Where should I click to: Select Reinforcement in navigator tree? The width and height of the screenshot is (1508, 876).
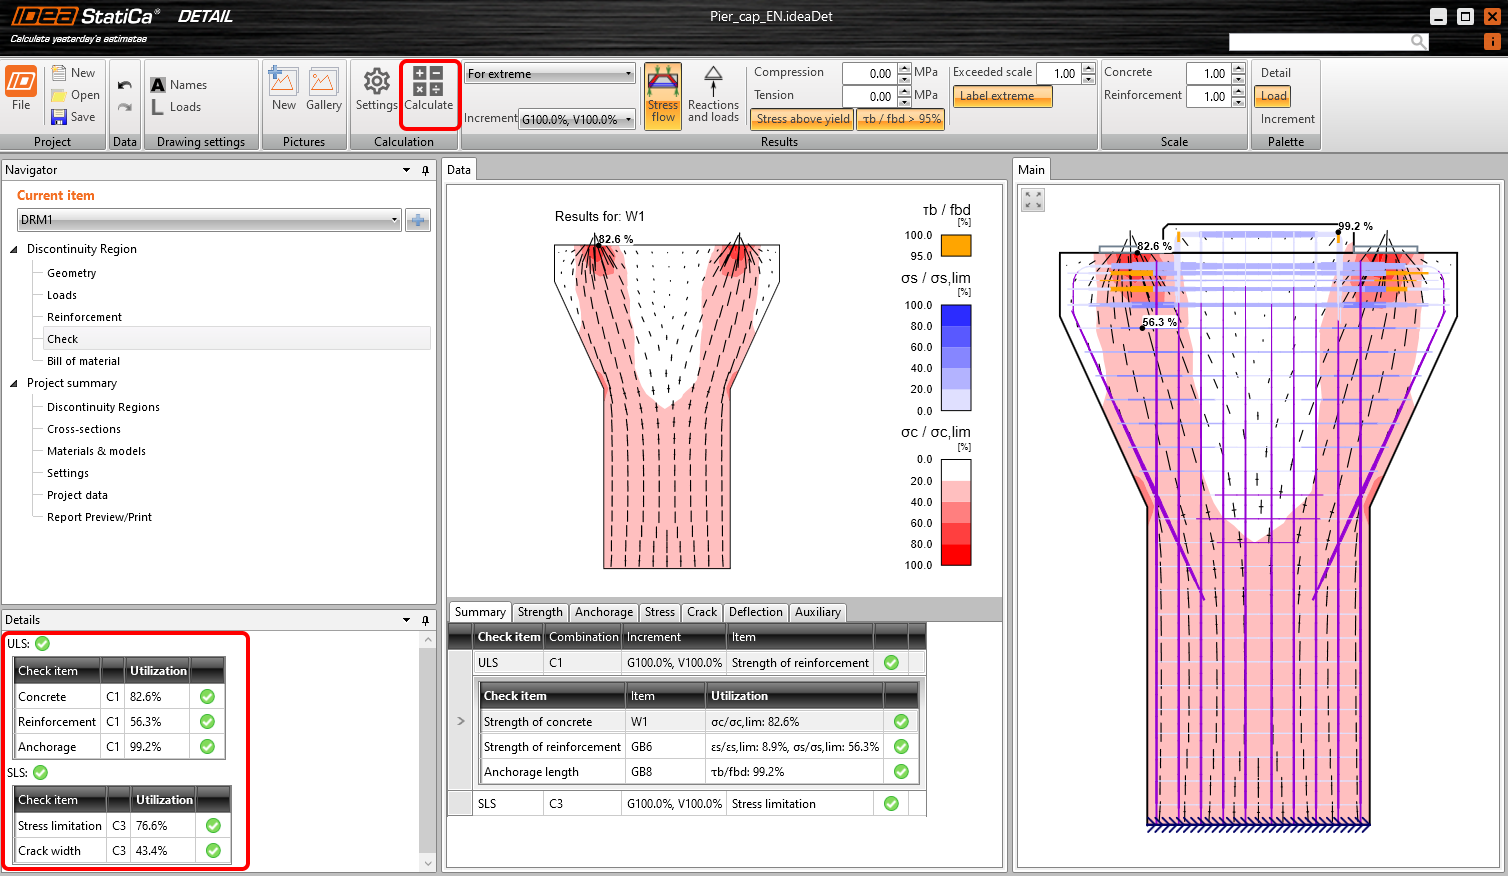pyautogui.click(x=84, y=317)
